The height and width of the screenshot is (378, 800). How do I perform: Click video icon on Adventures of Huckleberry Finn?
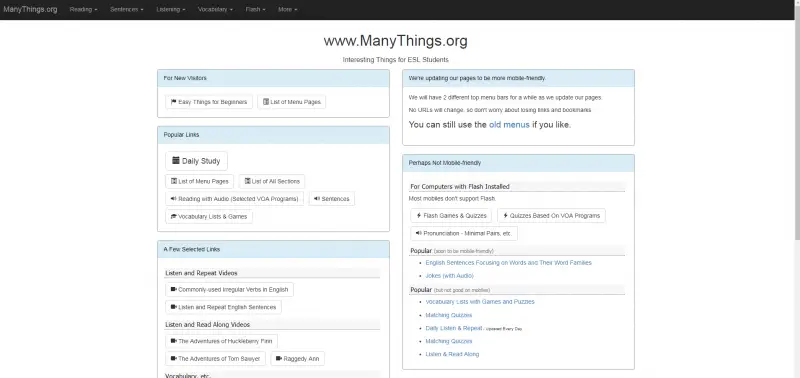coord(173,341)
